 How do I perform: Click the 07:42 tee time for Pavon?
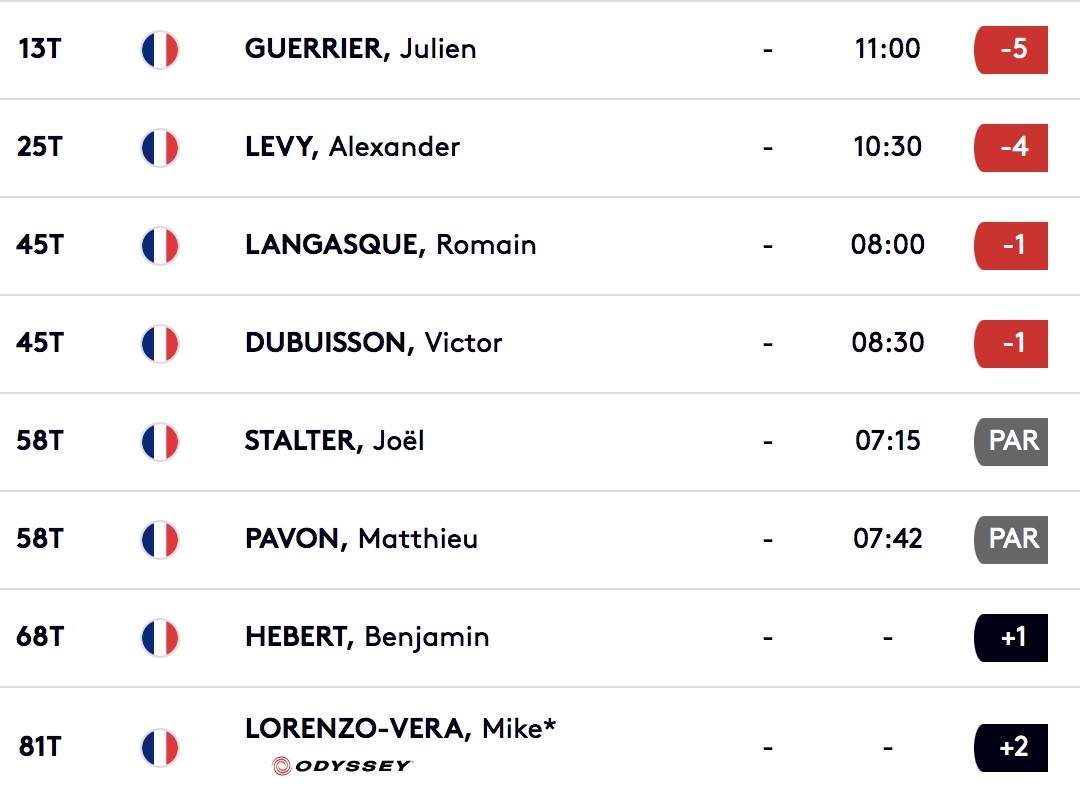click(887, 539)
